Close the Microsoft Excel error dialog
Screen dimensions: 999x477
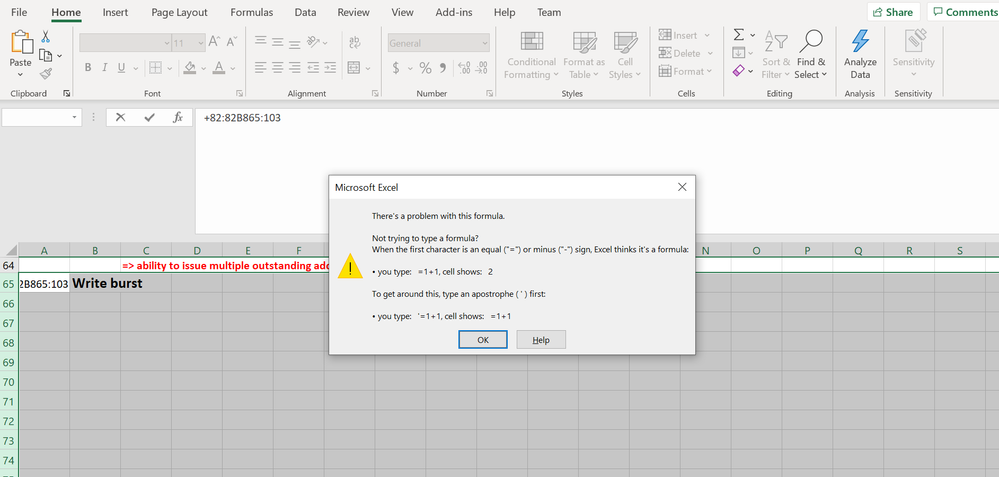click(x=682, y=187)
